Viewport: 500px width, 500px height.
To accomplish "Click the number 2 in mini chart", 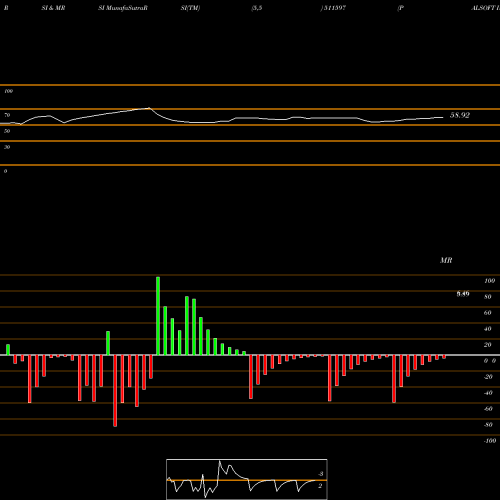I will click(320, 486).
